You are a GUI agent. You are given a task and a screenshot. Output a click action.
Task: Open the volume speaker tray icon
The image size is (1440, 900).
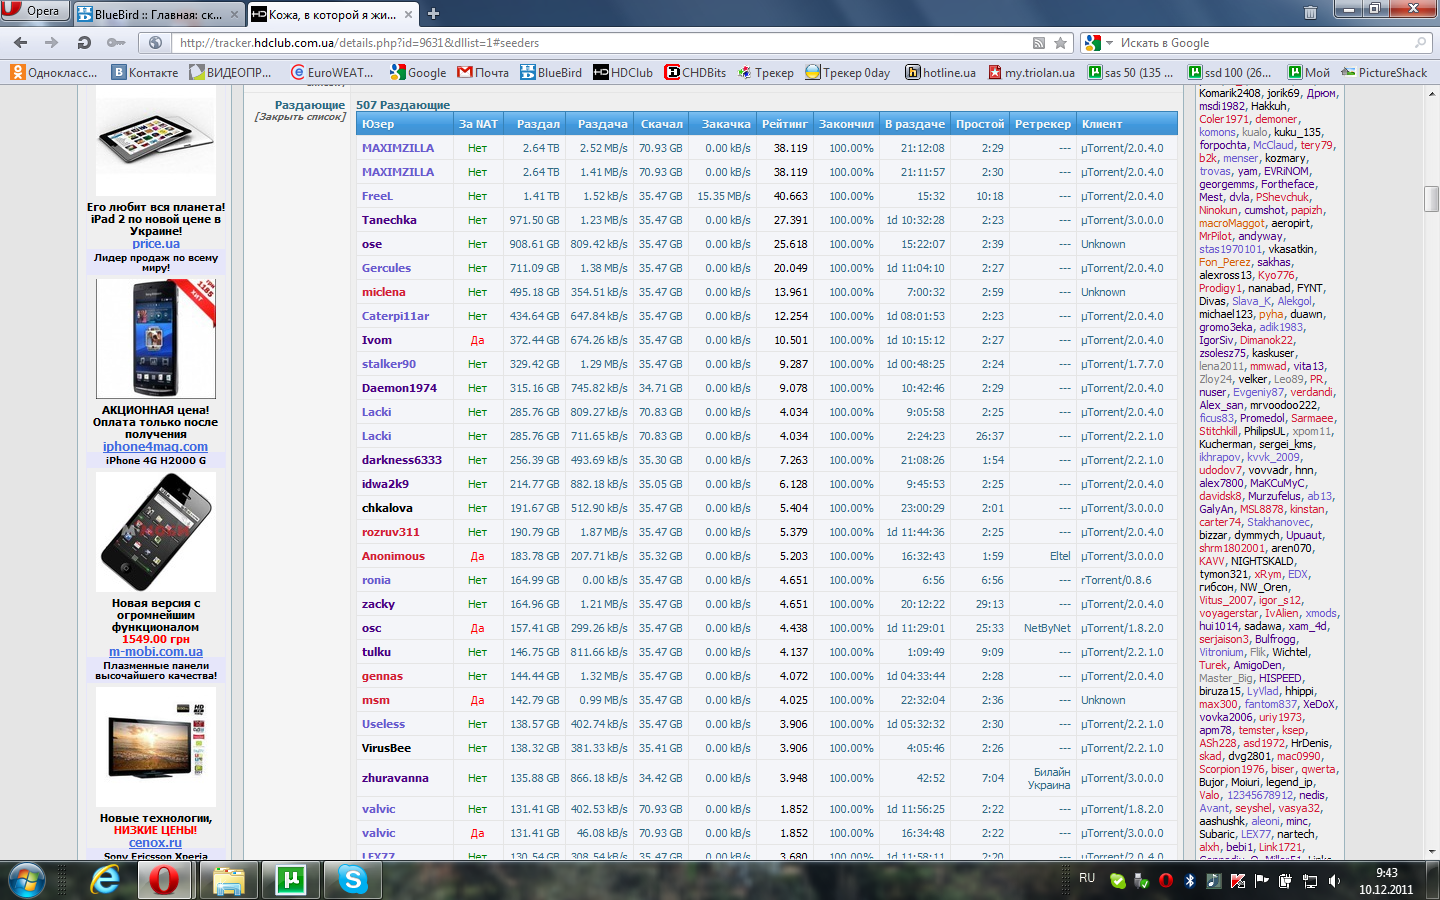point(1334,881)
